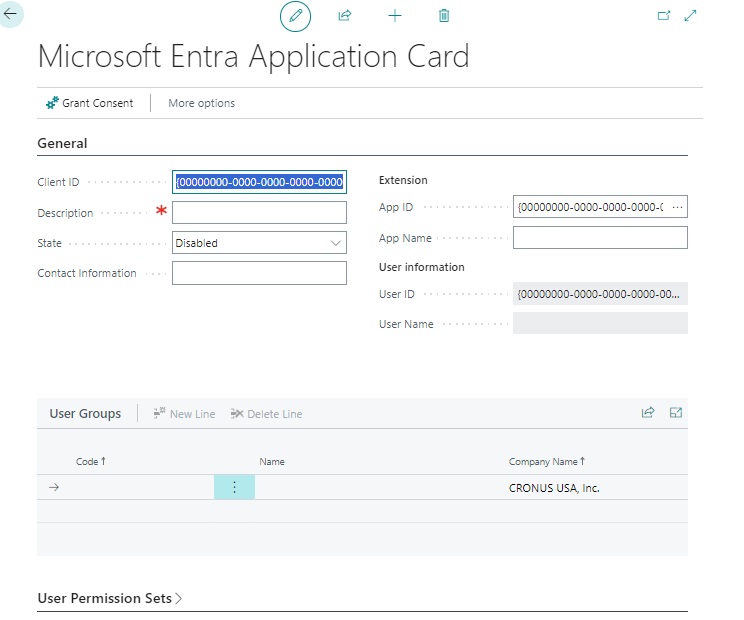Open the State dropdown showing Disabled

click(x=259, y=243)
